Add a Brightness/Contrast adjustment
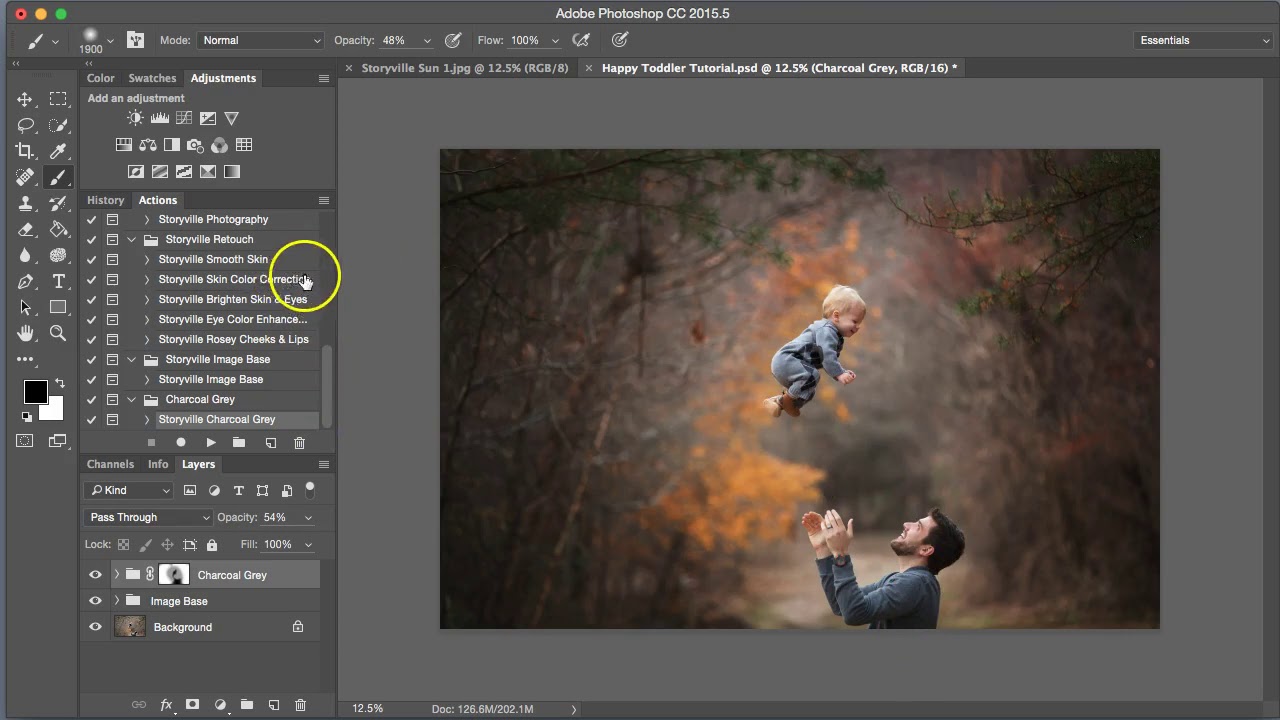This screenshot has width=1280, height=720. (135, 118)
